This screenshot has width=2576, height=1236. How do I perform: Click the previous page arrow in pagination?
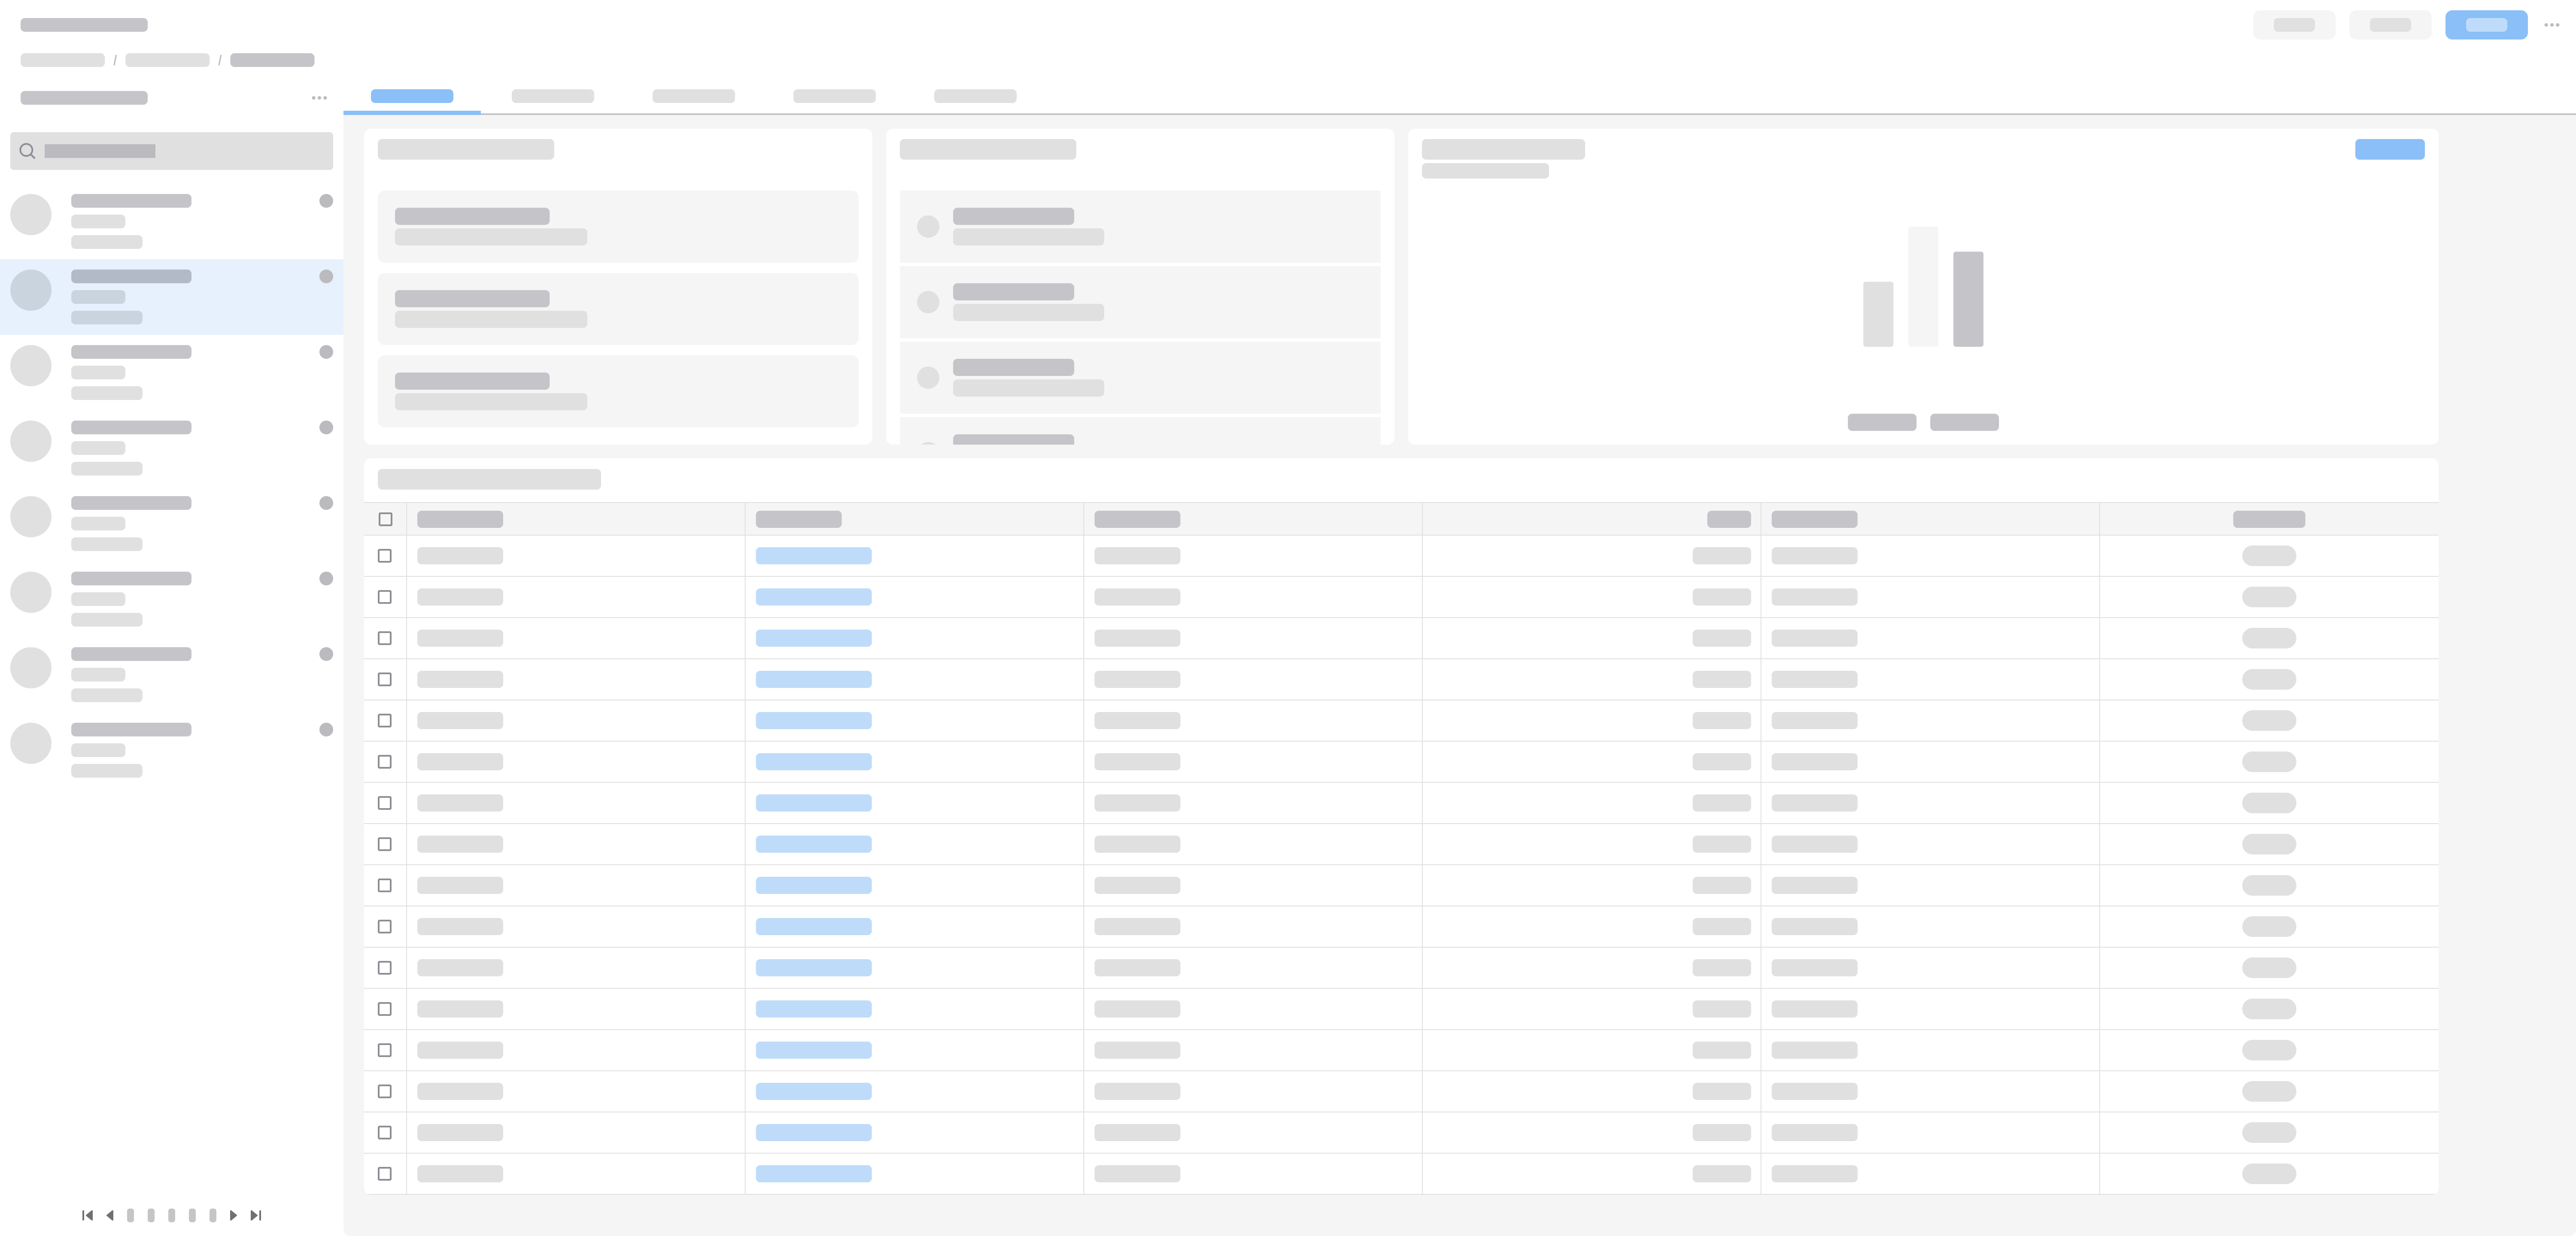pos(110,1215)
